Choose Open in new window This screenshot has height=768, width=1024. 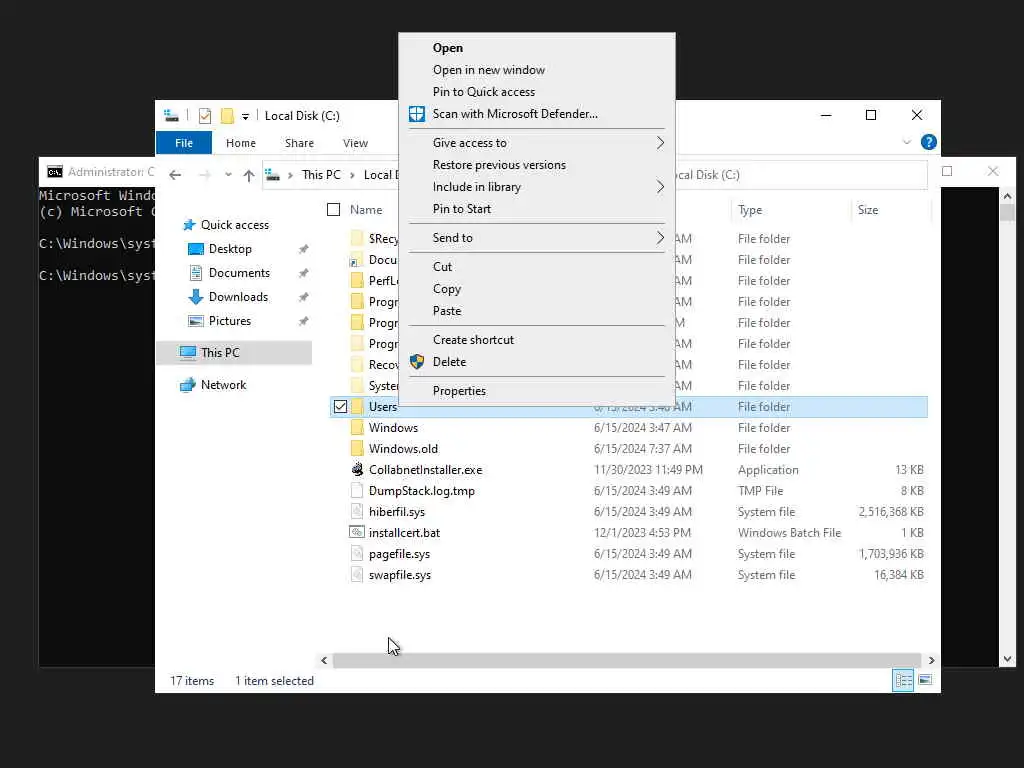coord(488,70)
